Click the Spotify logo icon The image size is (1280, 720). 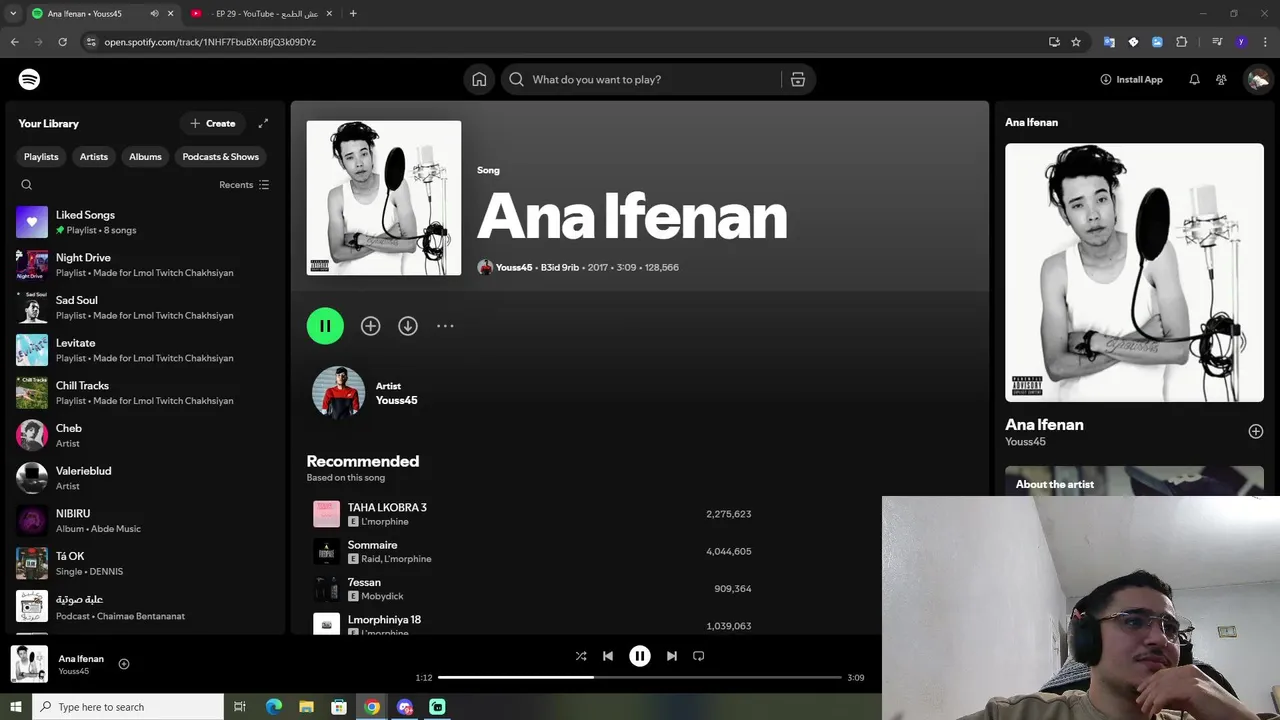tap(29, 79)
